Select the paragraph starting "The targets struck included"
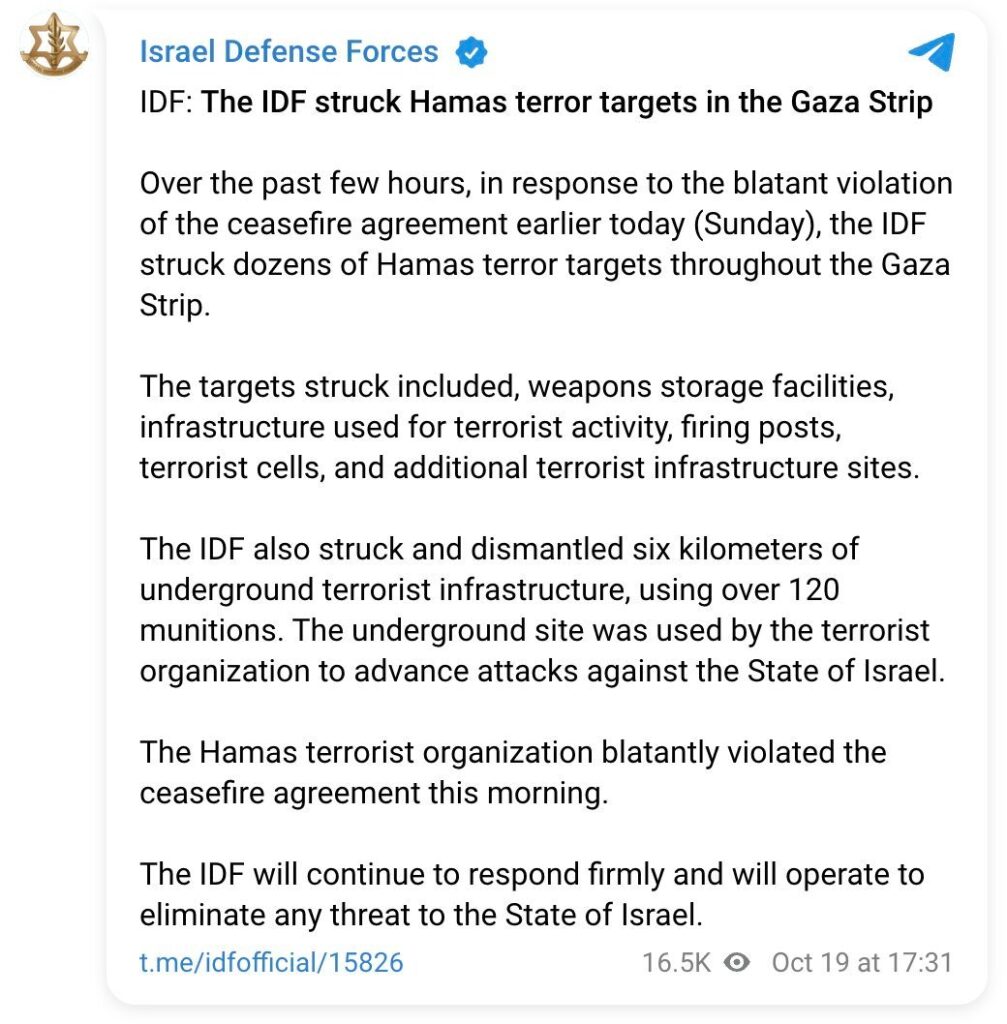 click(529, 427)
